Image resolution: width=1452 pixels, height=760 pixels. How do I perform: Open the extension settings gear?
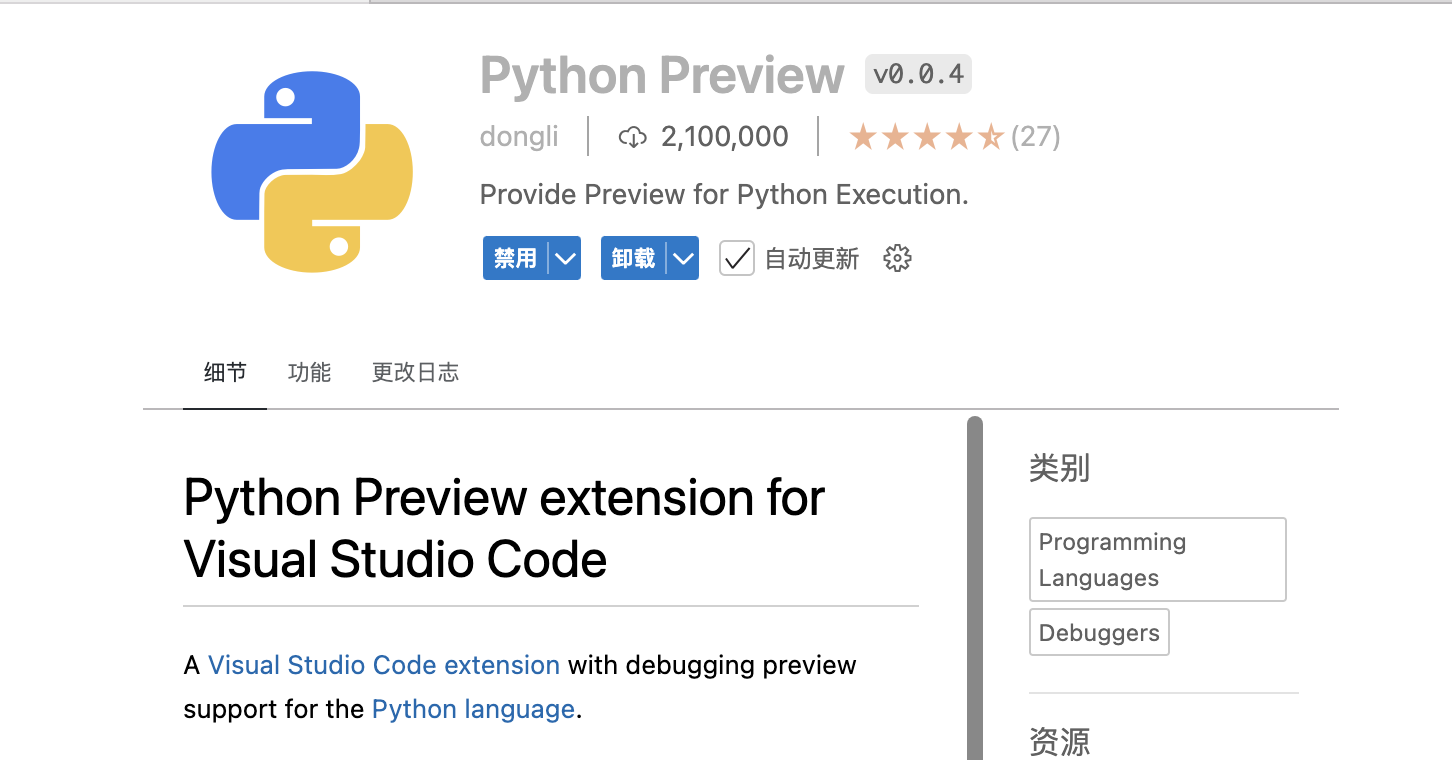898,259
